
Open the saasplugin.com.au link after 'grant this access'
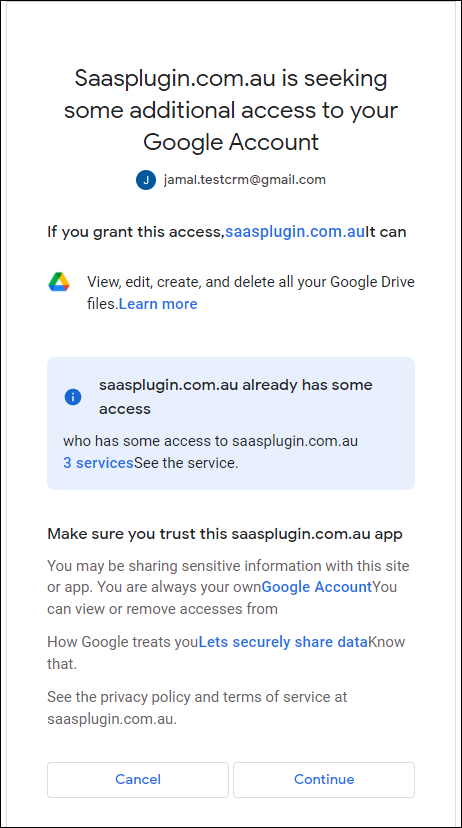(x=295, y=232)
